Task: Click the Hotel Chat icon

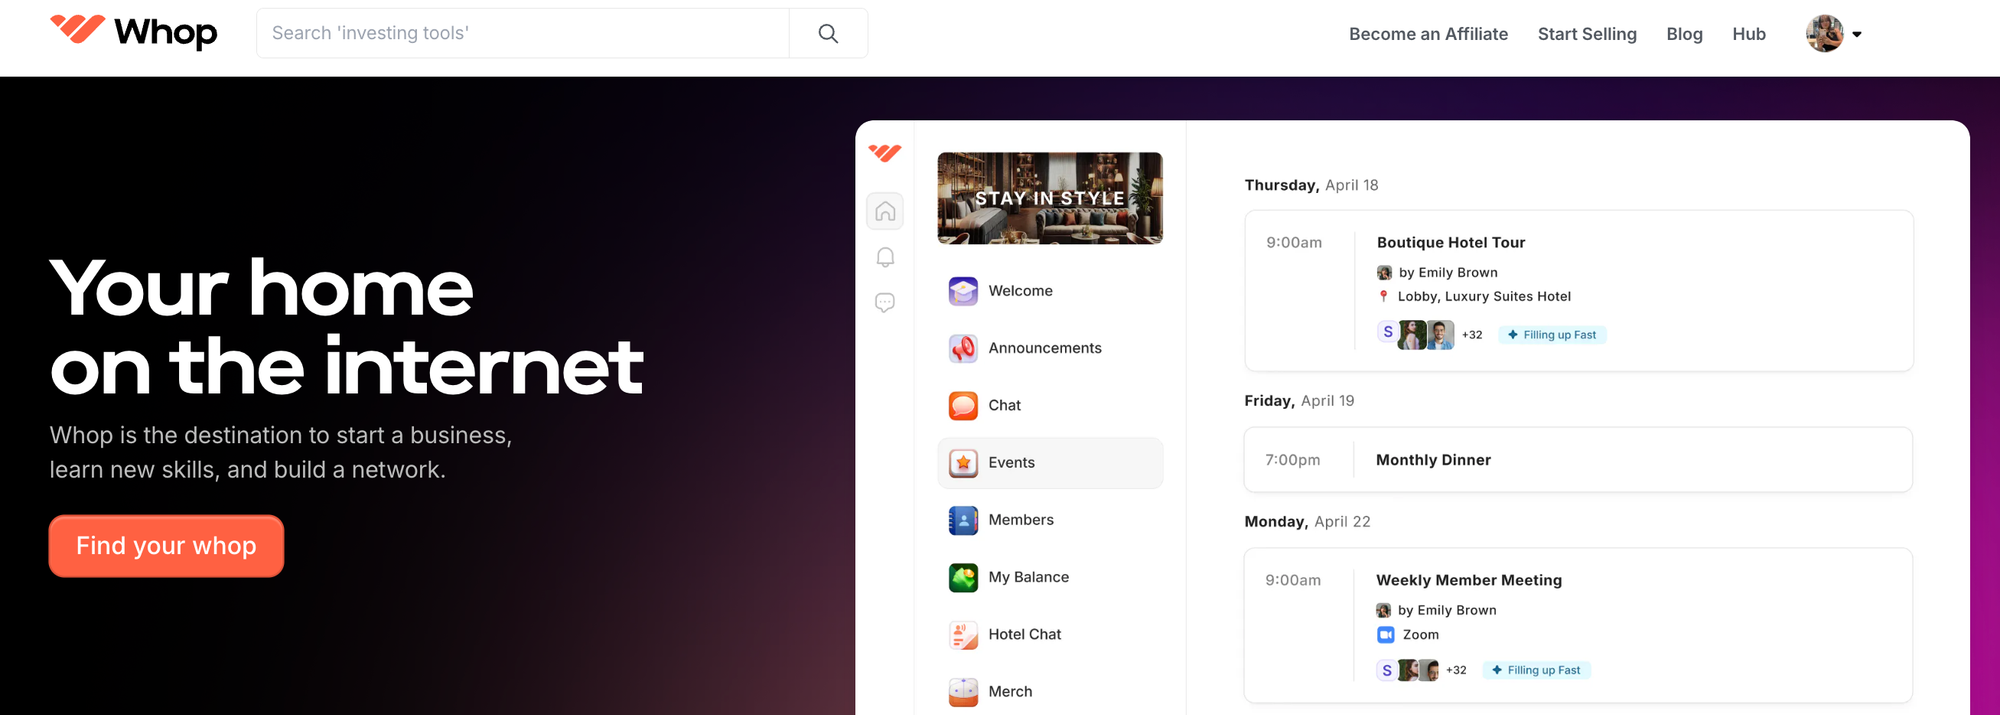Action: (x=963, y=634)
